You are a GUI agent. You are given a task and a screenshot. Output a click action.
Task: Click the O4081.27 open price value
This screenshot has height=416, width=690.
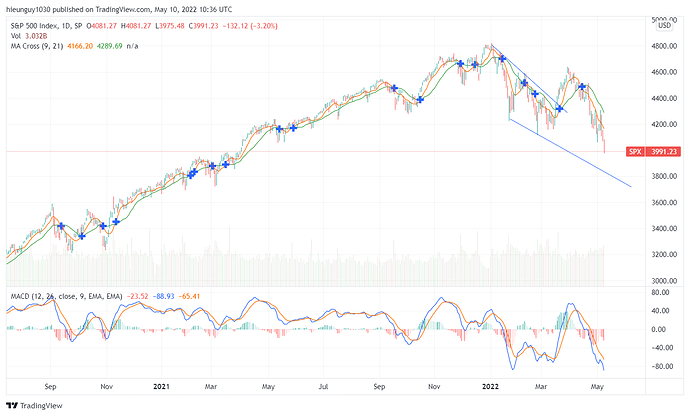[x=102, y=26]
